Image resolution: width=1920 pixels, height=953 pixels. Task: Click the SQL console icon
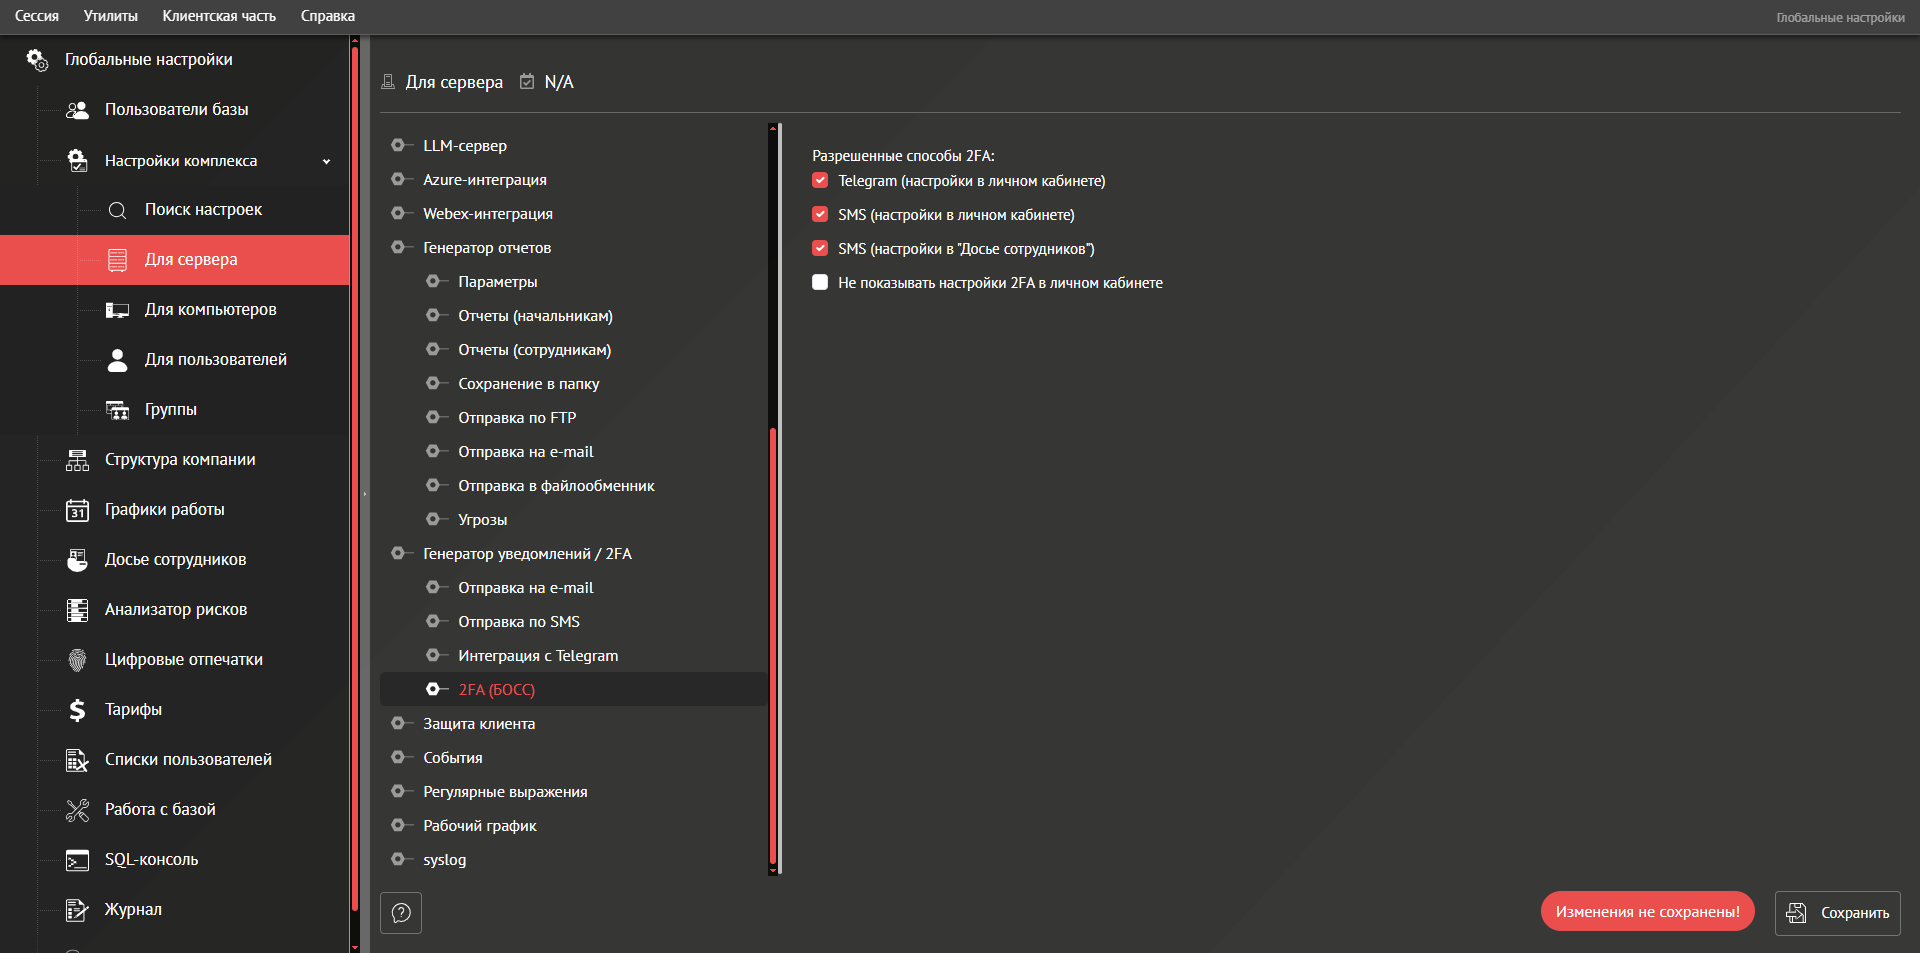tap(77, 860)
